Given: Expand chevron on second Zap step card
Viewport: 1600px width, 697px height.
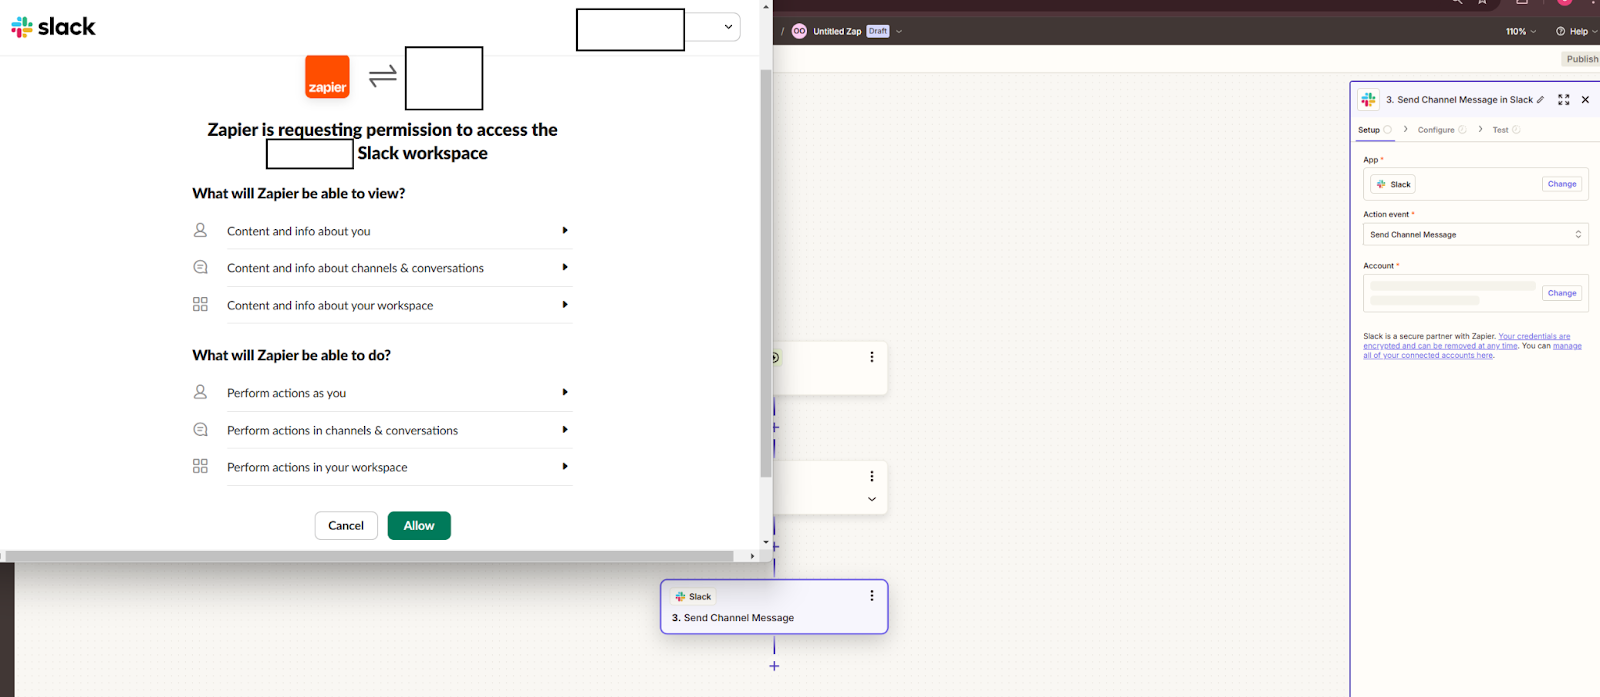Looking at the screenshot, I should click(x=872, y=499).
